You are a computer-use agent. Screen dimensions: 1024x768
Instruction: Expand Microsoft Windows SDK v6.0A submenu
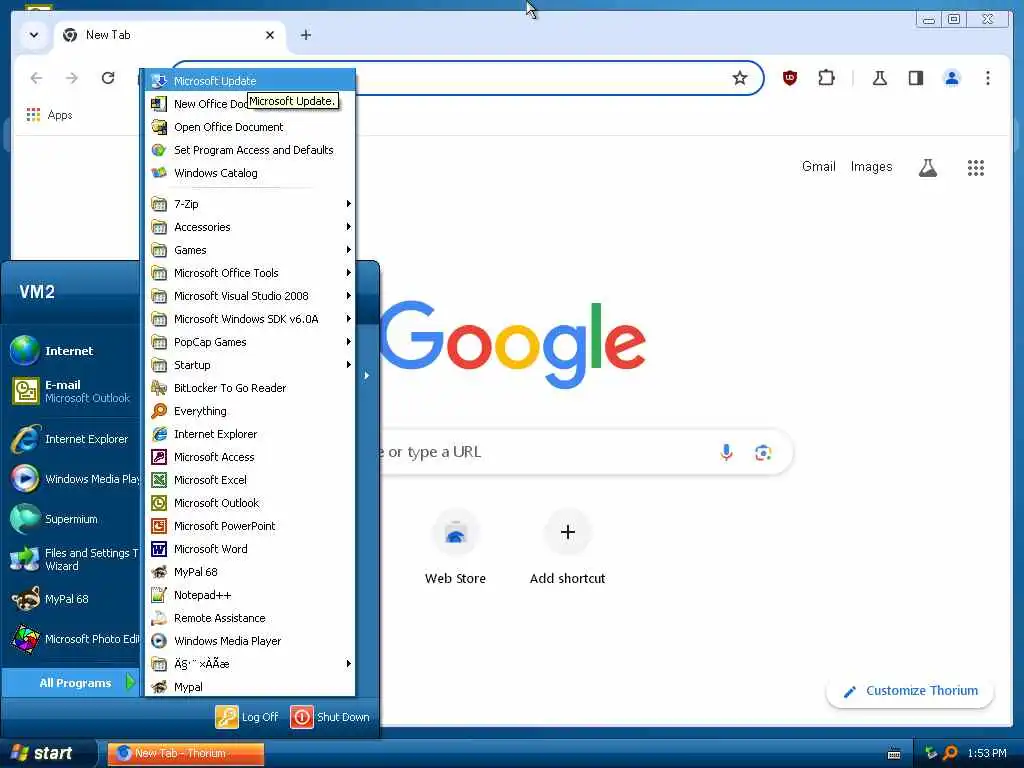coord(250,319)
